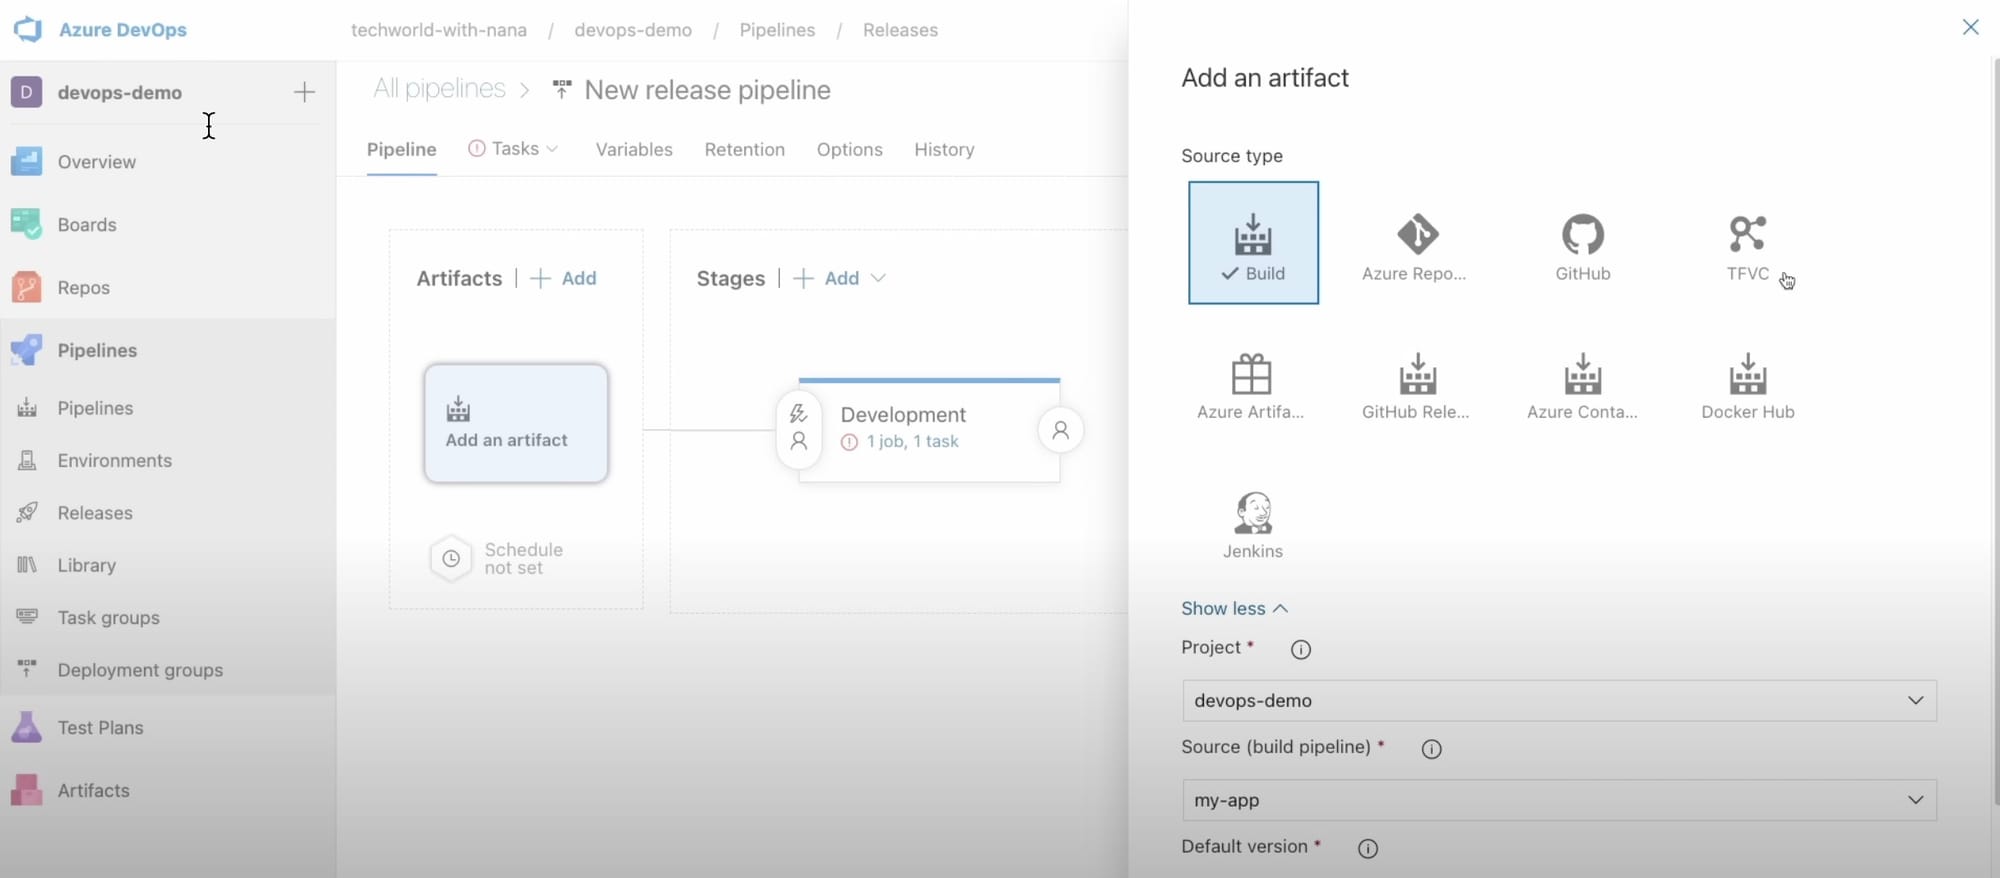Viewport: 2000px width, 878px height.
Task: Click the Azure DevOps logo icon
Action: (28, 29)
